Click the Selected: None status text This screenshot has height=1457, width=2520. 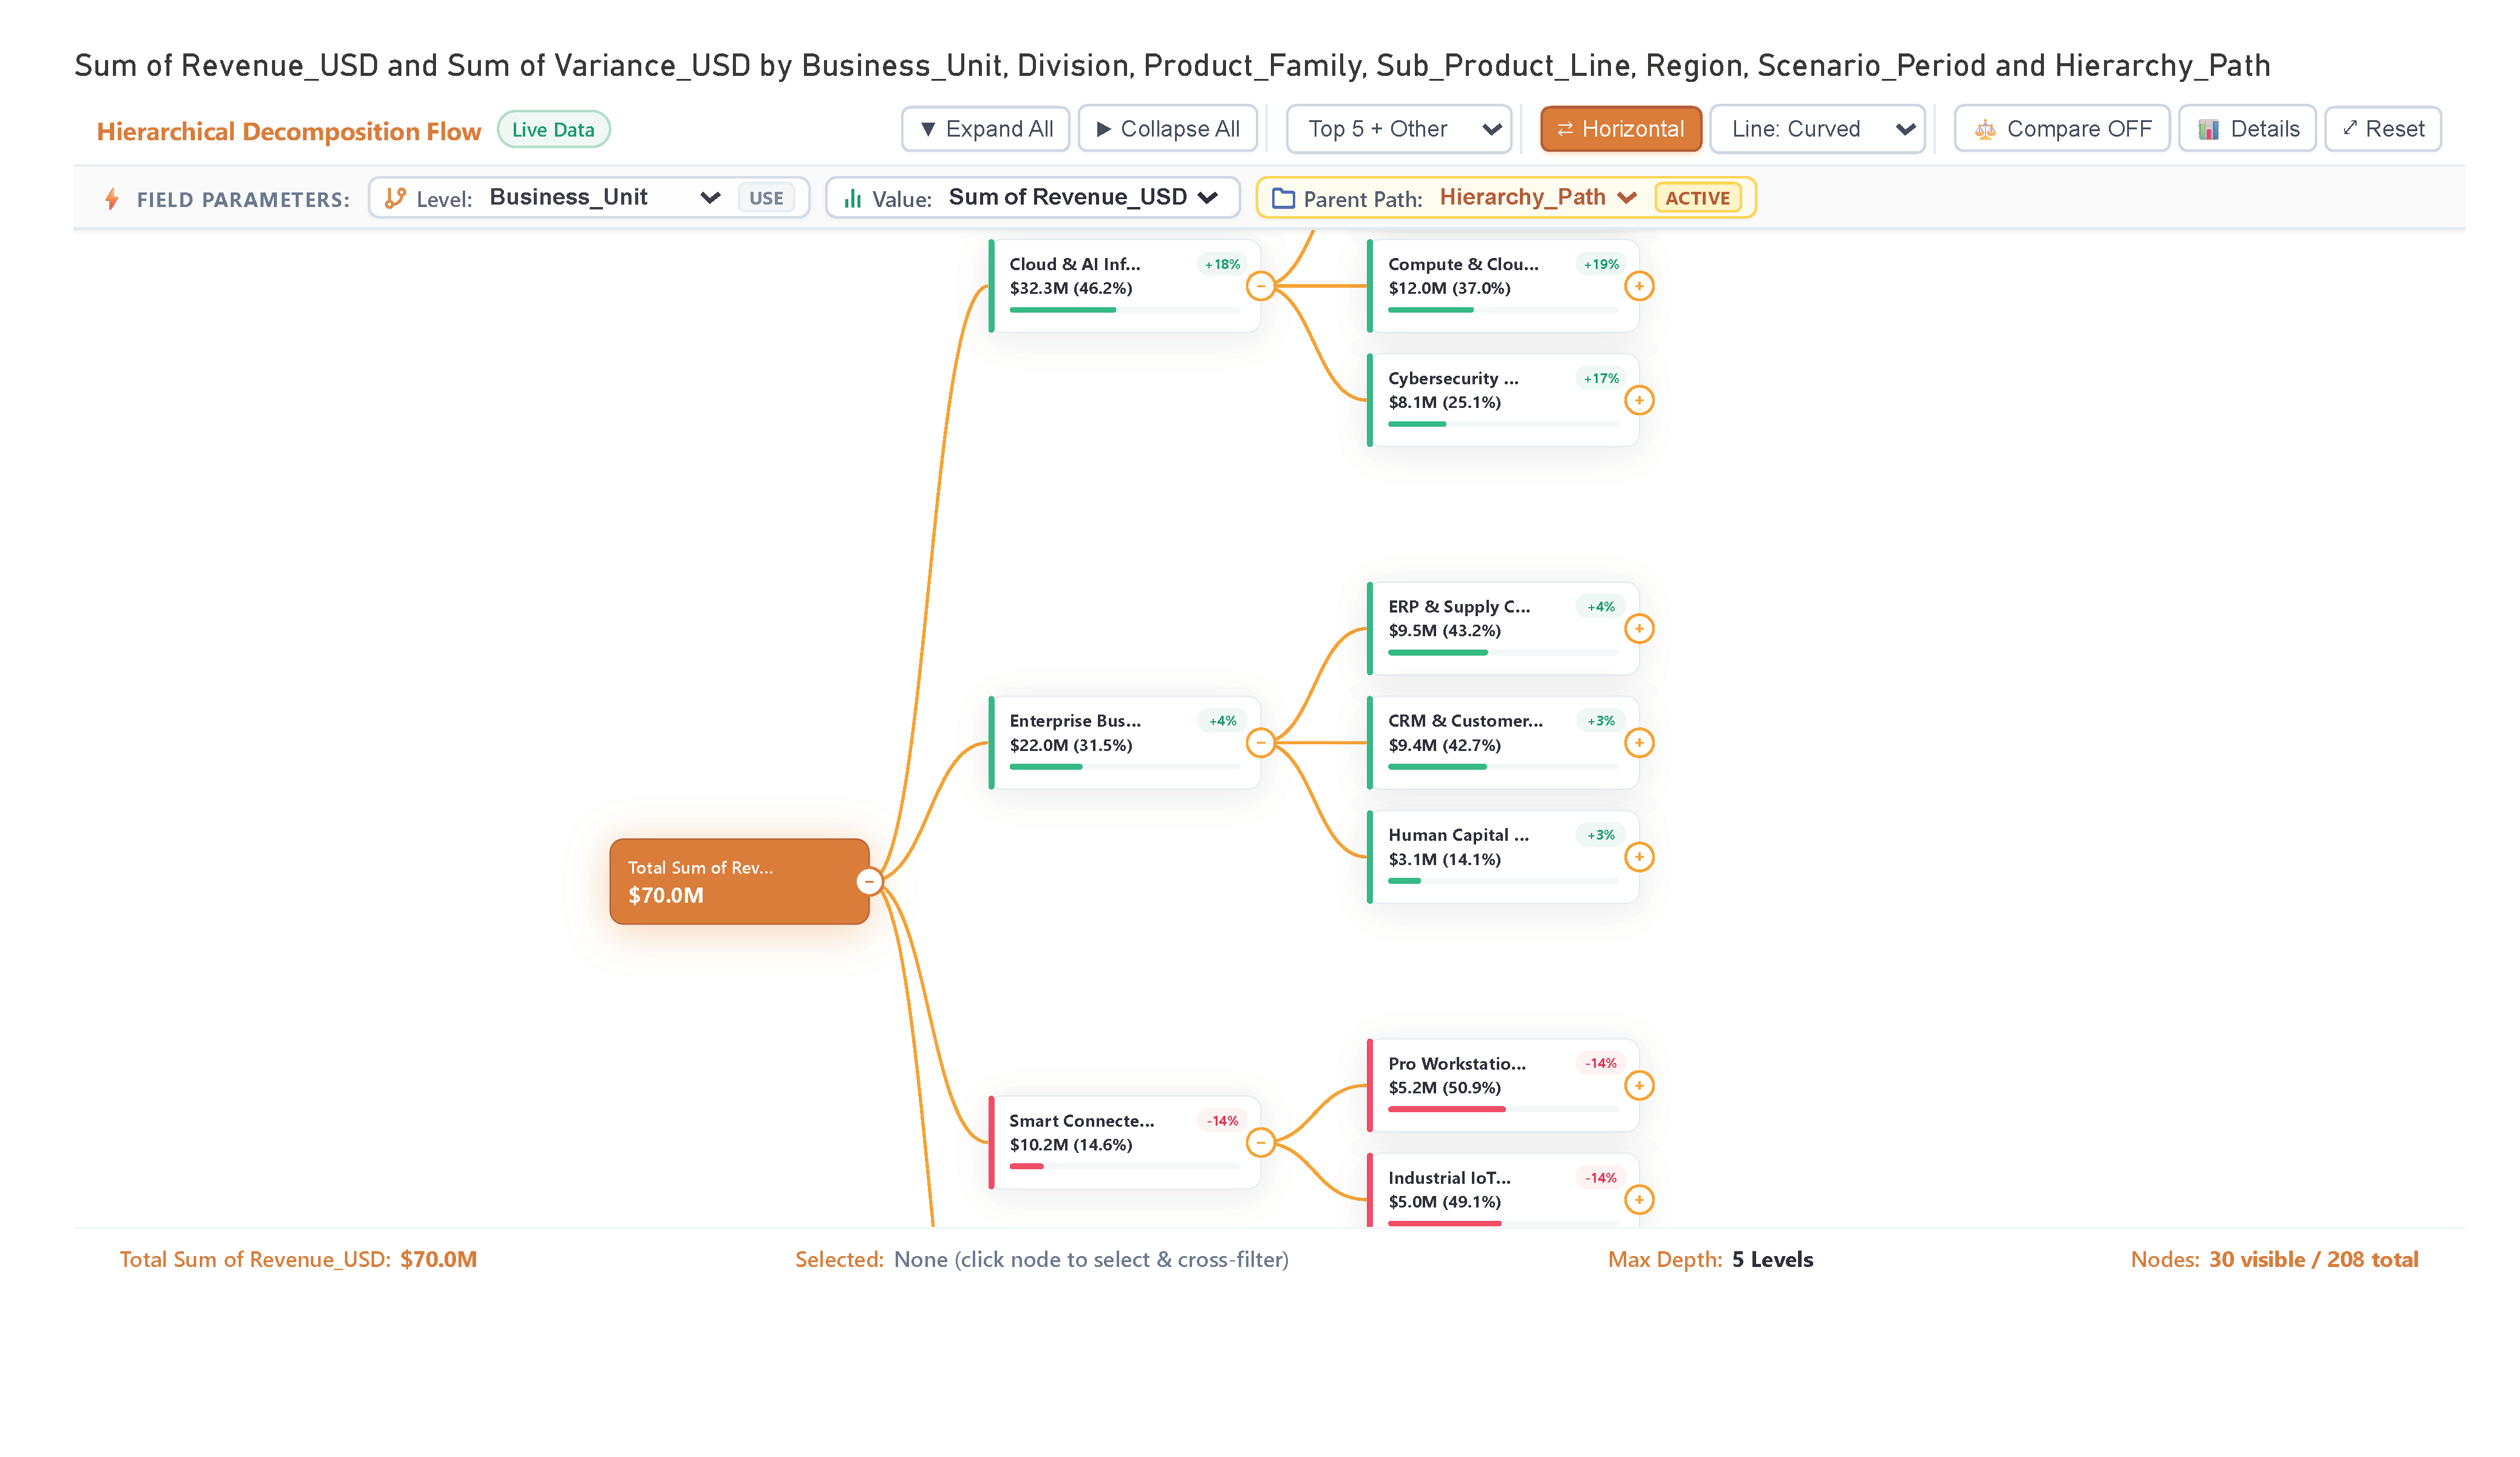[x=1041, y=1259]
